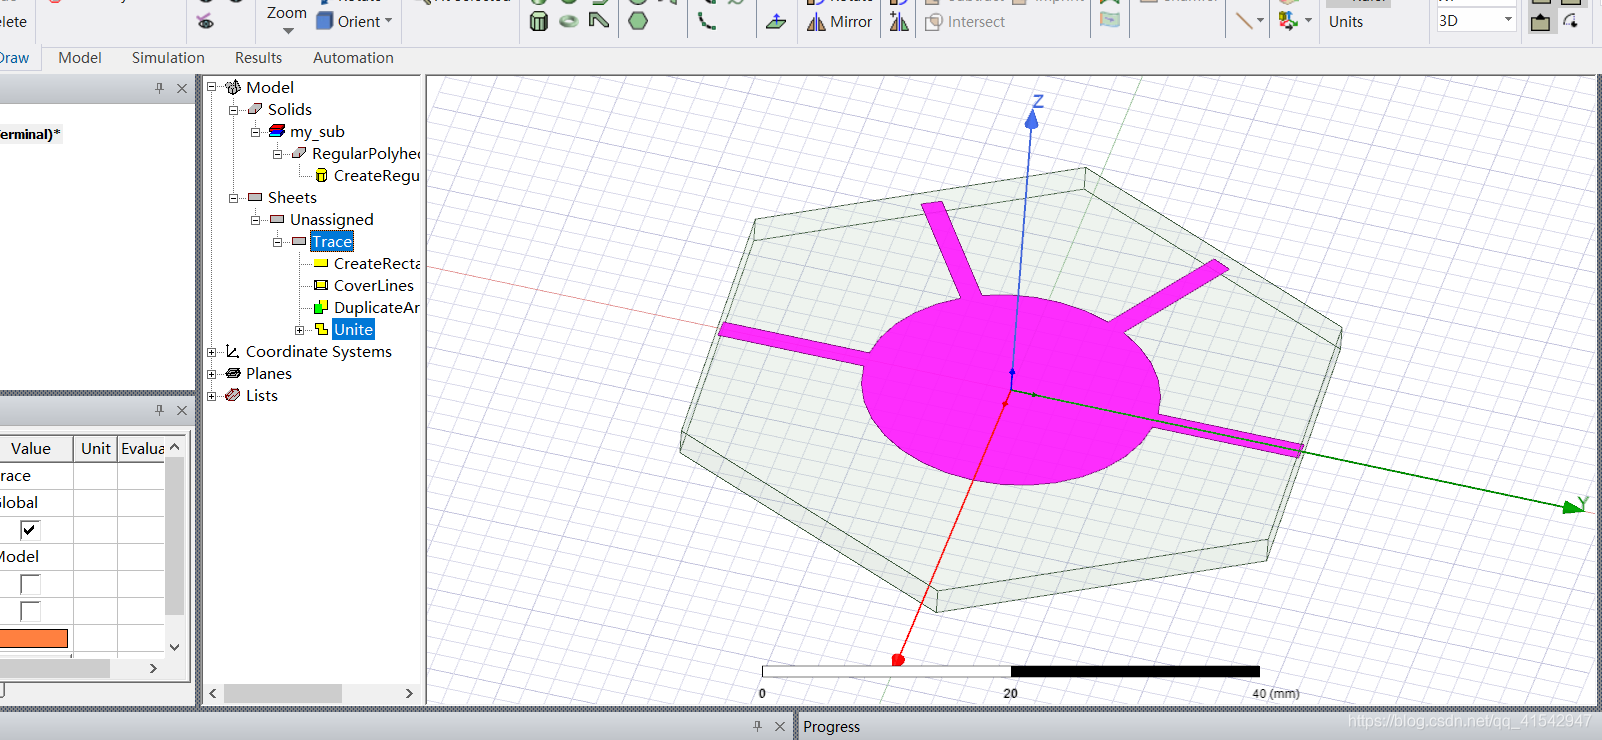Check the second empty checkbox above orange swatch
The height and width of the screenshot is (740, 1602).
pos(30,611)
